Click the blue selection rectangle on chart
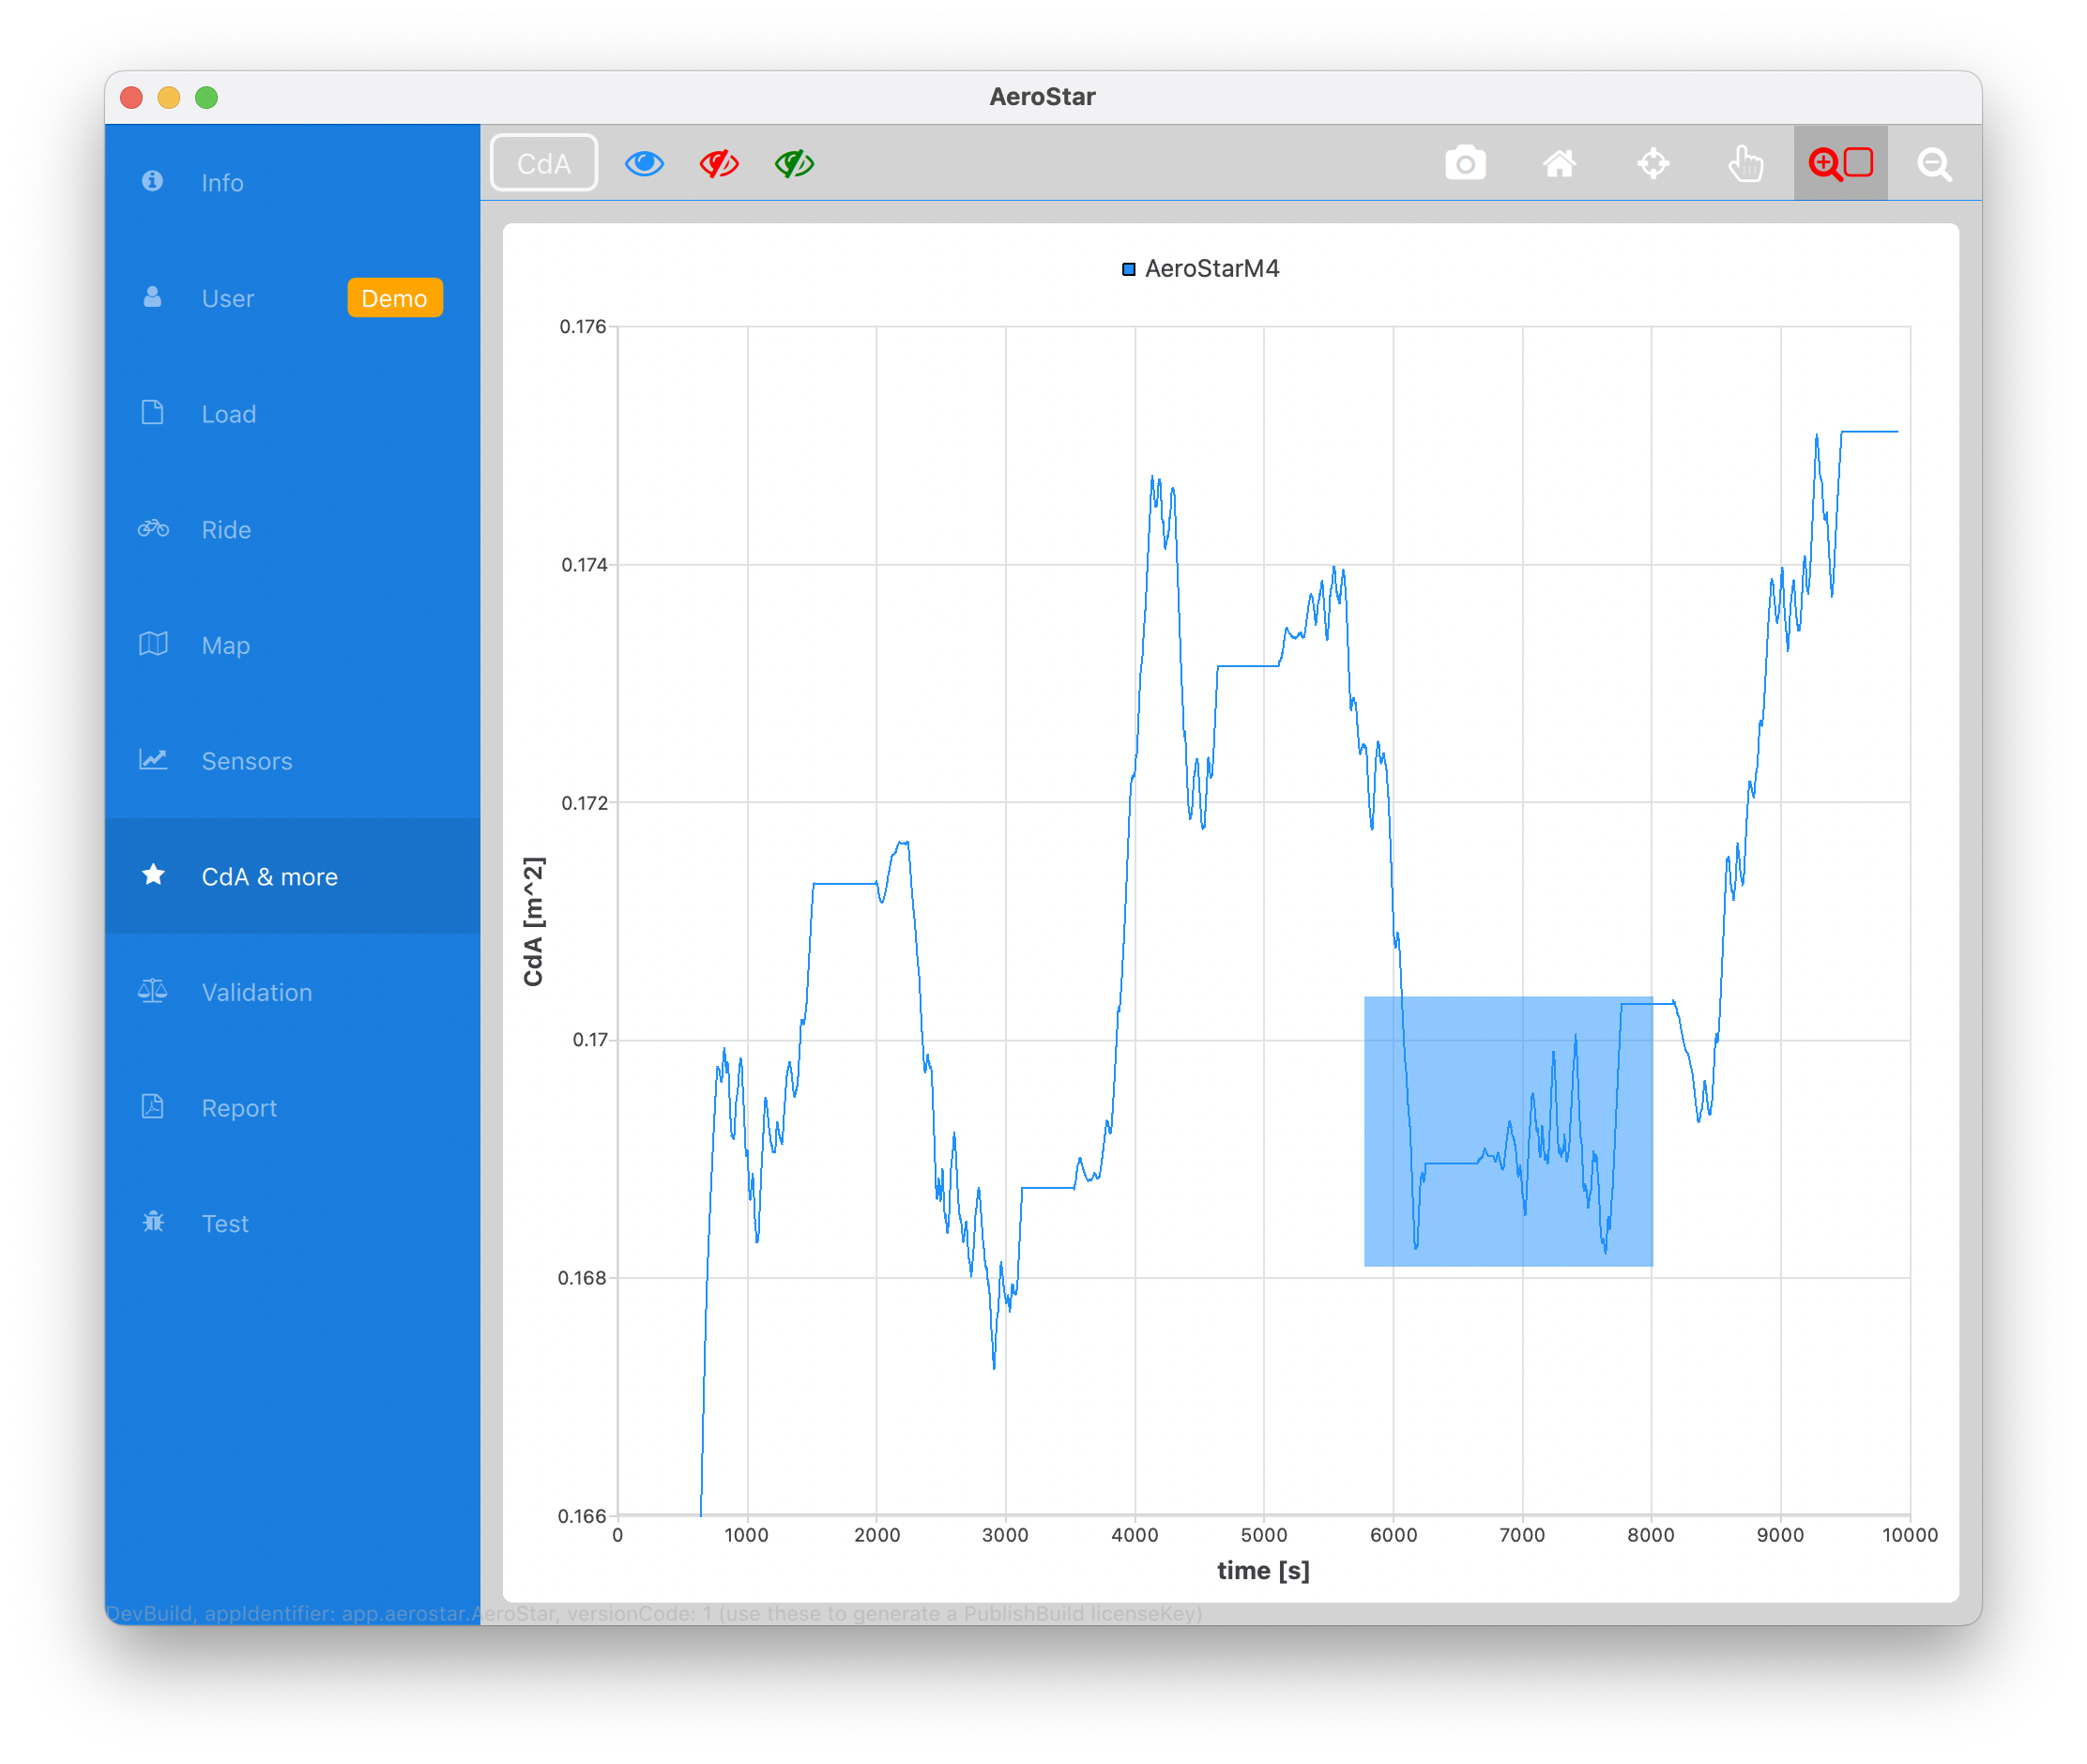This screenshot has width=2087, height=1764. coord(1507,1131)
